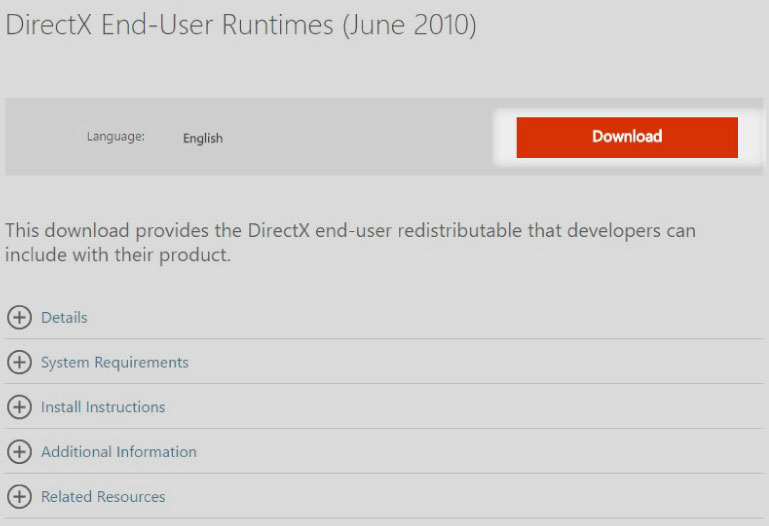Open the Install Instructions link
The height and width of the screenshot is (526, 769).
[103, 407]
